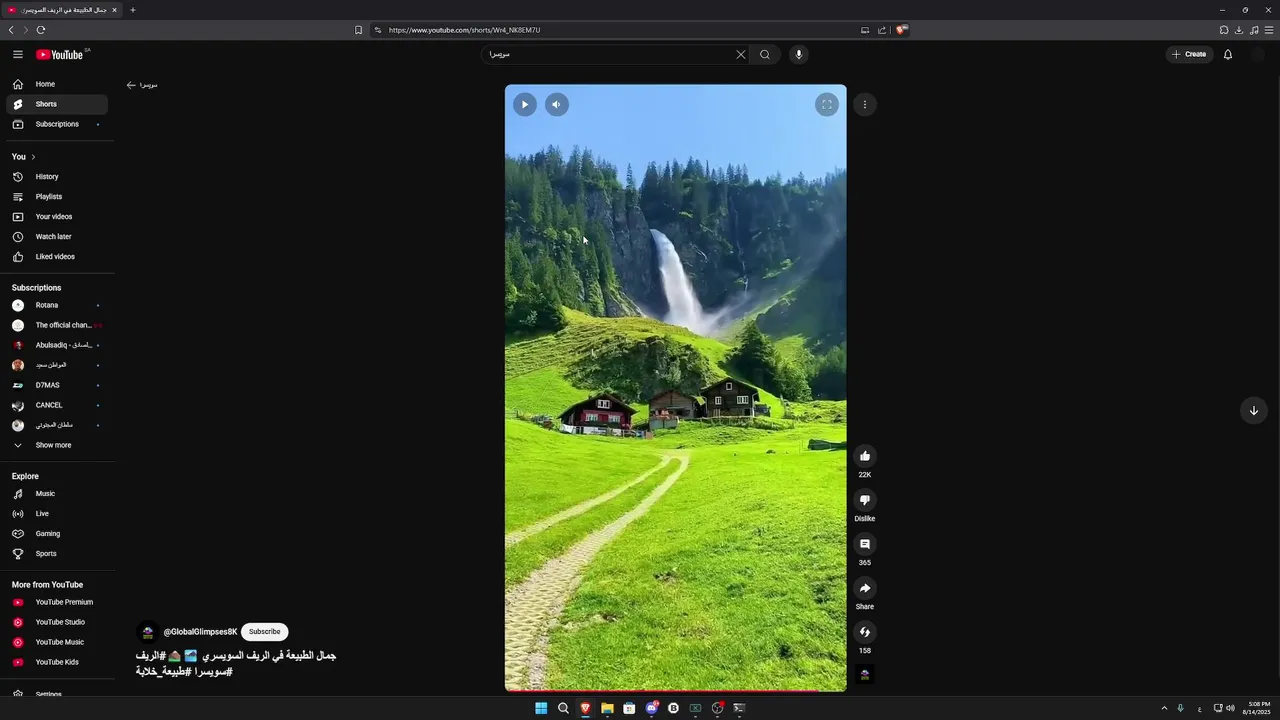Bookmark this page in the browser

coord(358,30)
